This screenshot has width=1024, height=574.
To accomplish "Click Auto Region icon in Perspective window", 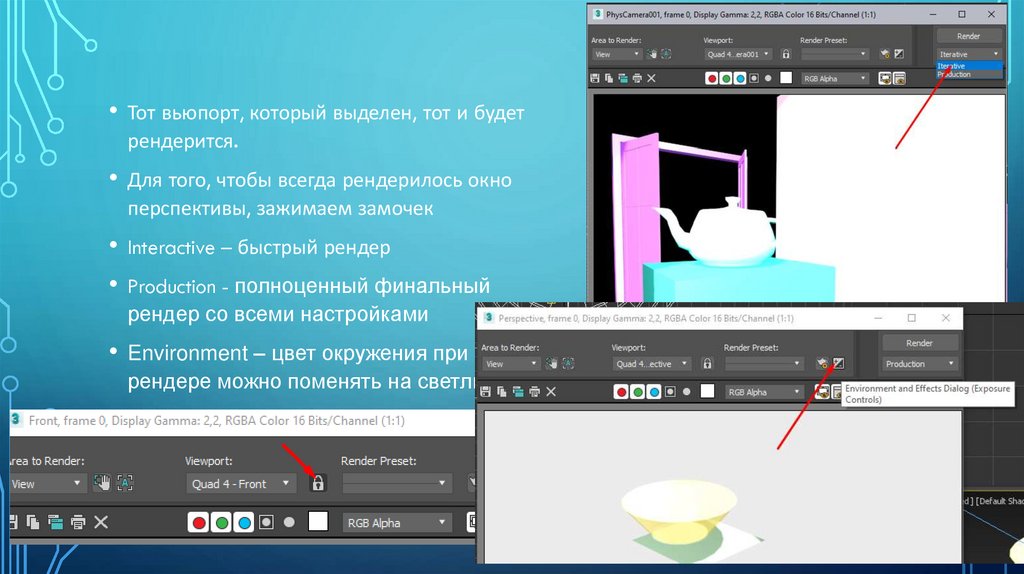I will (x=568, y=363).
